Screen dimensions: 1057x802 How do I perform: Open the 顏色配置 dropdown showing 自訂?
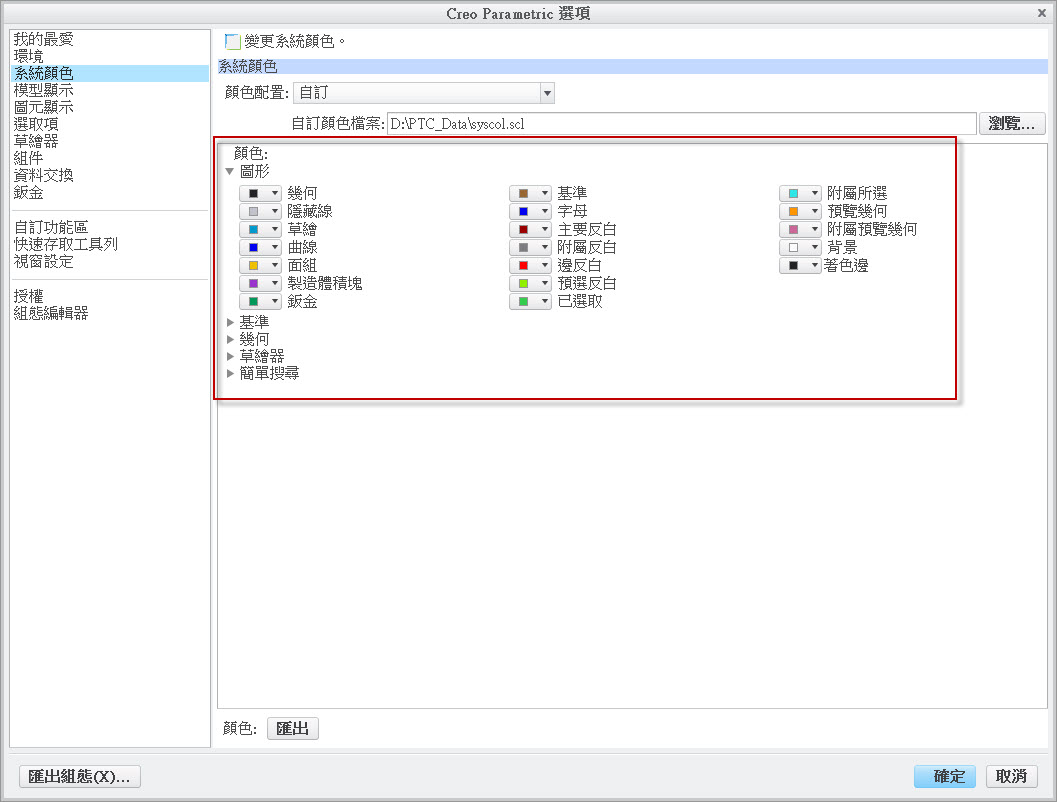pyautogui.click(x=546, y=92)
